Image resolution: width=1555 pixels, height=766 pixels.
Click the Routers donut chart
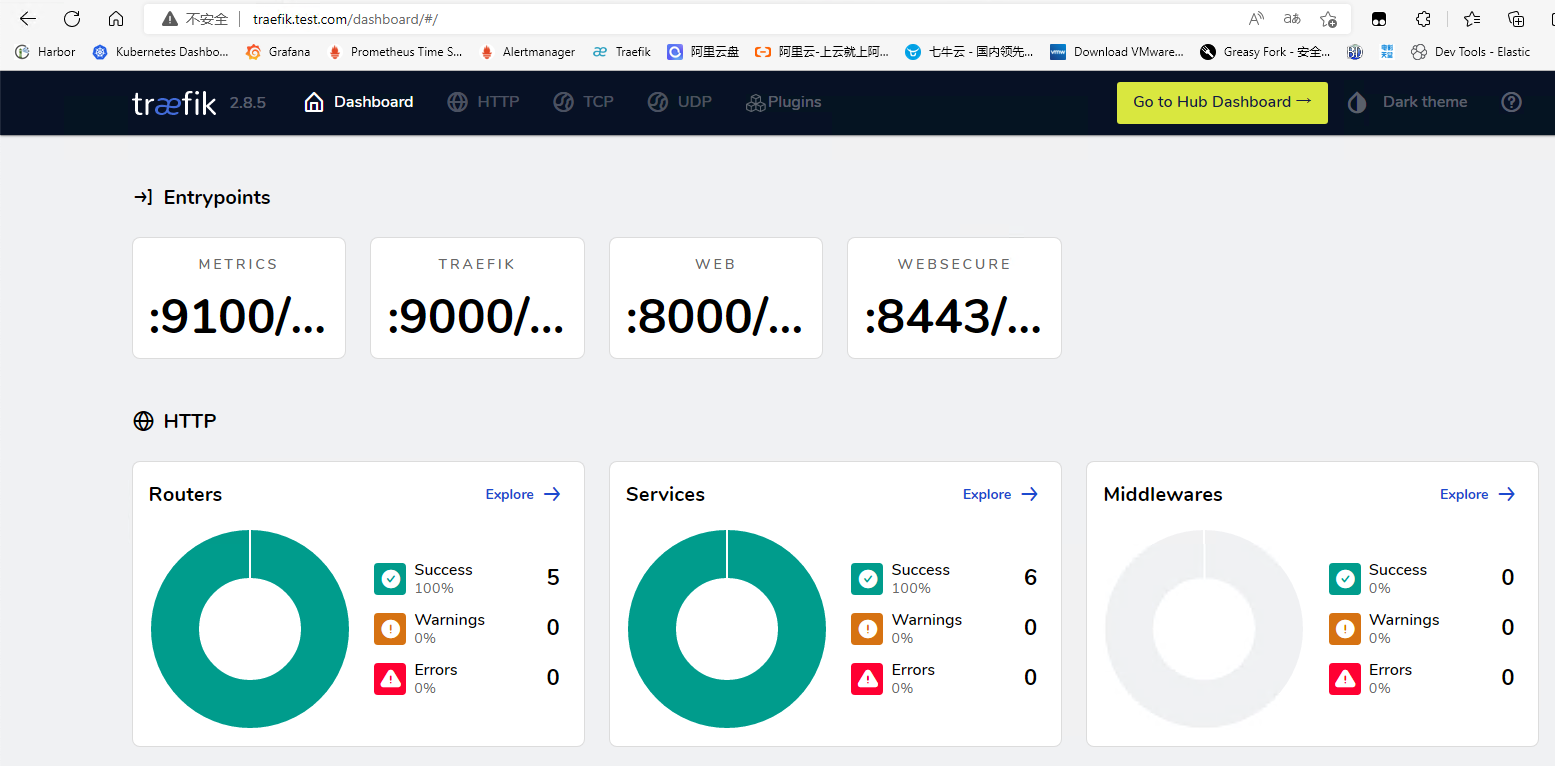point(250,628)
